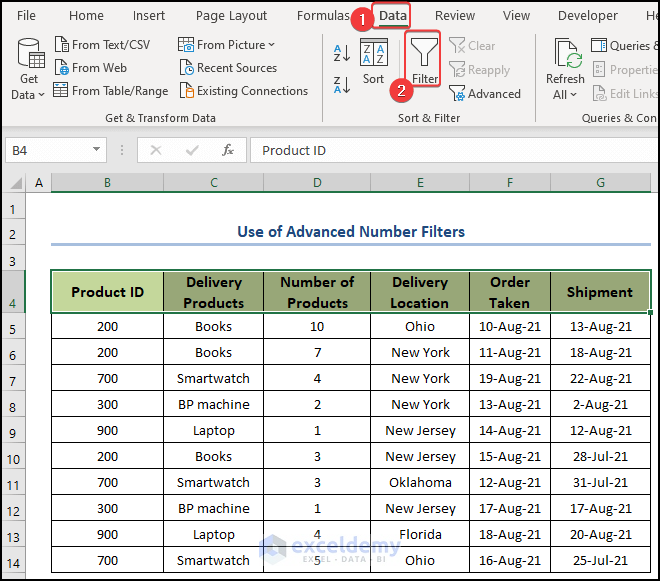Sort ascending with the A to Z icon
This screenshot has width=660, height=581.
[x=341, y=53]
